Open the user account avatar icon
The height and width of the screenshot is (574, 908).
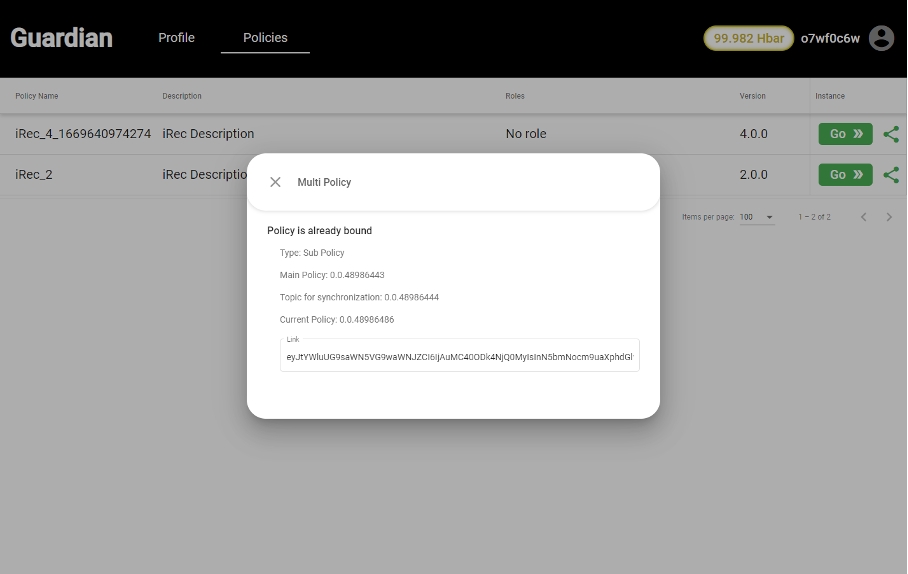click(881, 38)
